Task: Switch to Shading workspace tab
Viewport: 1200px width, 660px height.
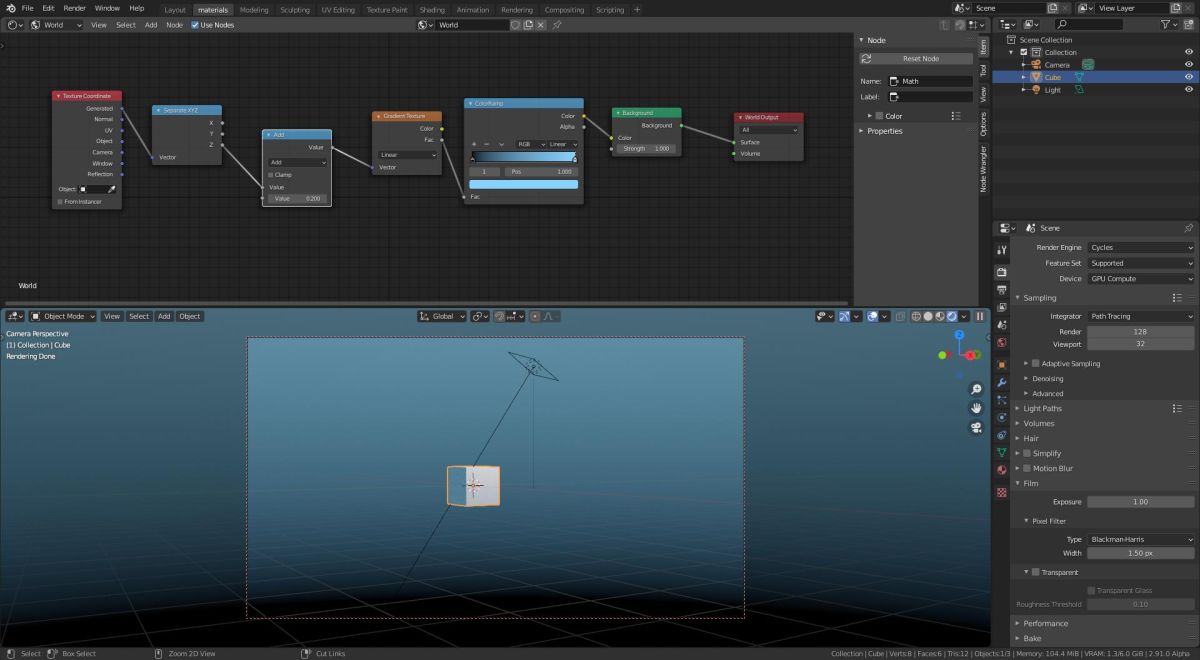Action: point(432,10)
